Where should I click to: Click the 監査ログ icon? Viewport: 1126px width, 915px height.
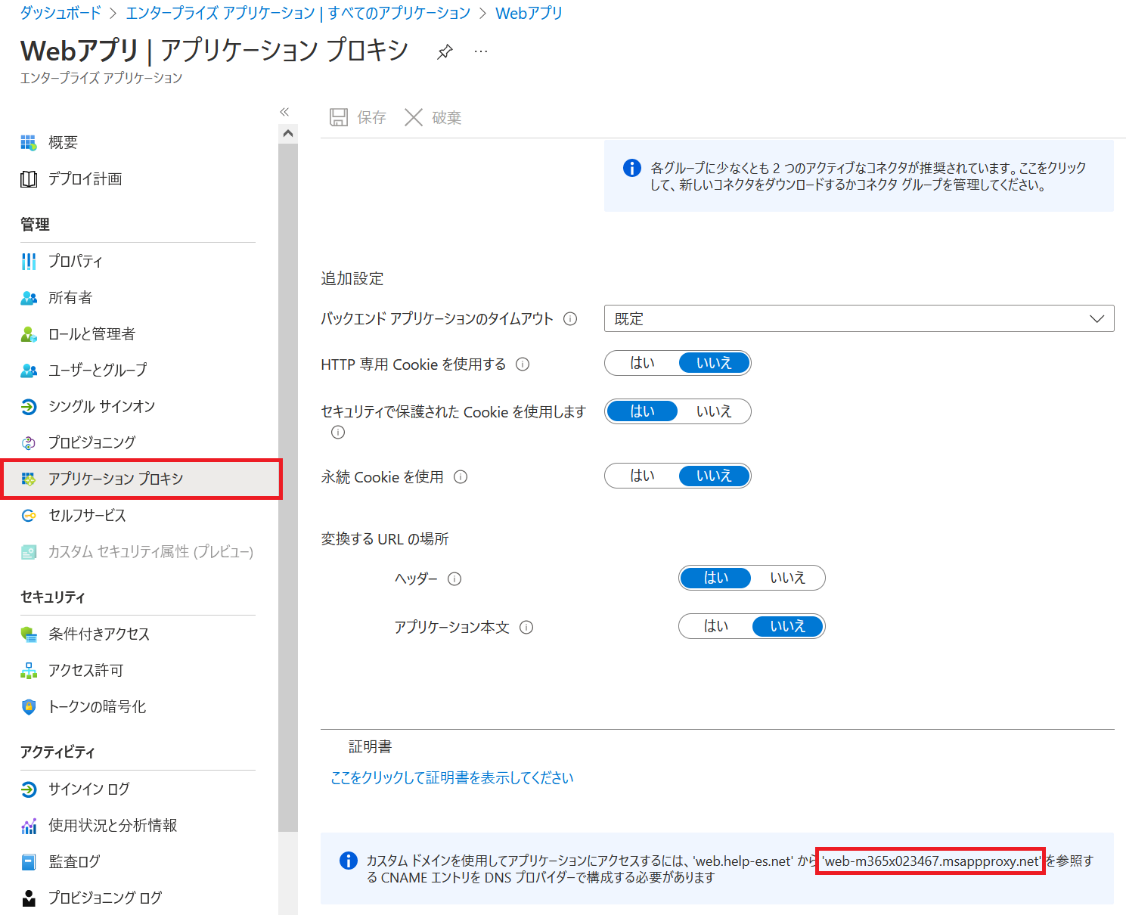click(29, 862)
